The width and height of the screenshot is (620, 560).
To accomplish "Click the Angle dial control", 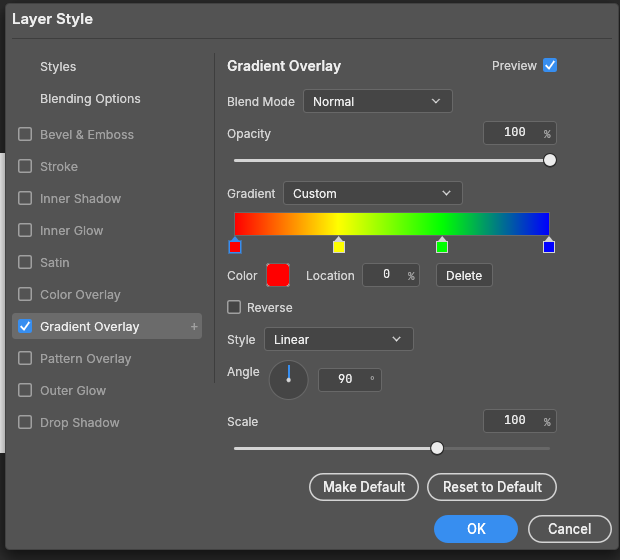I will click(289, 380).
